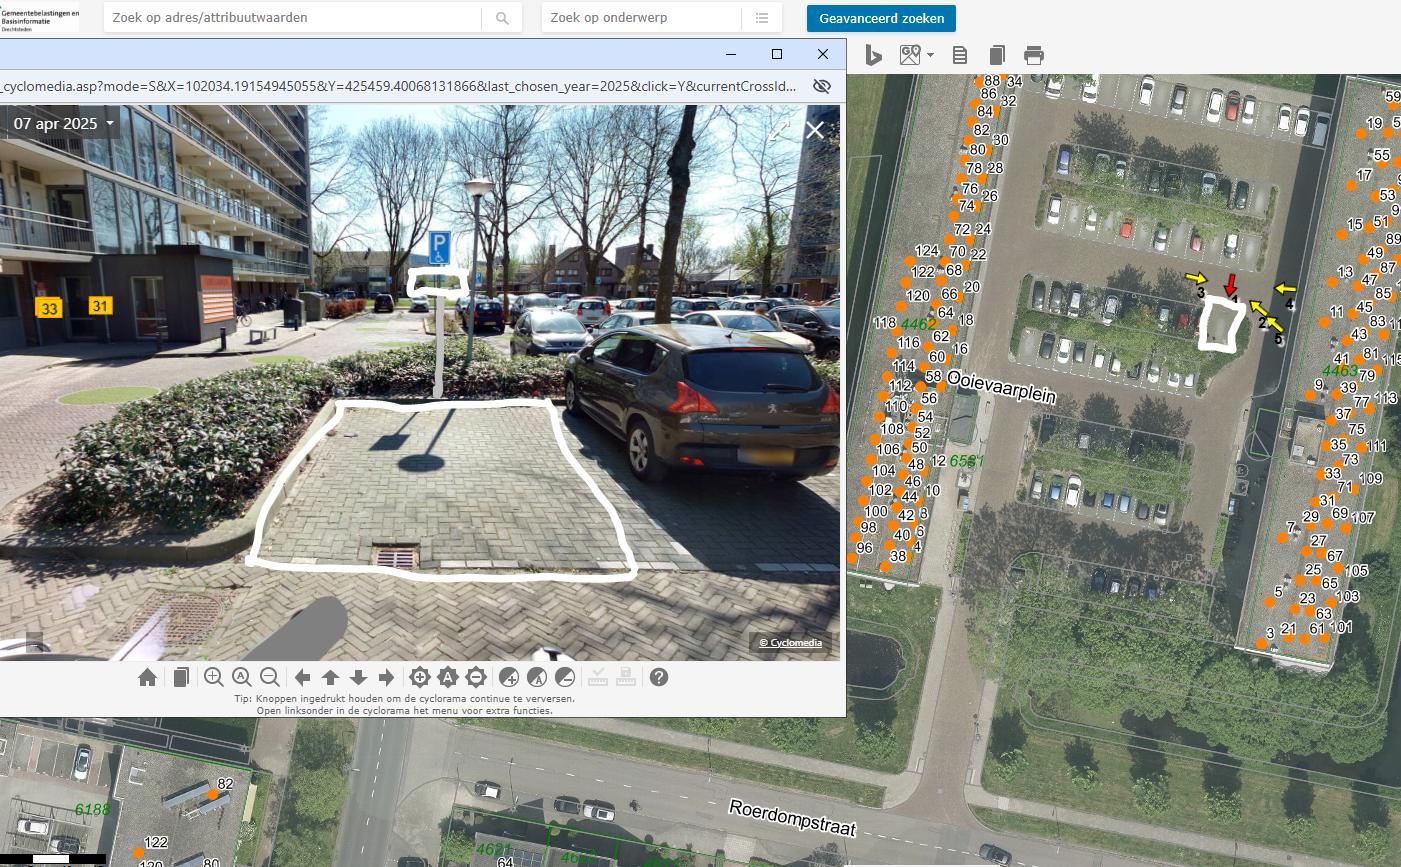Click the up arrow in the cyclorama toolbar
The height and width of the screenshot is (867, 1401).
[x=330, y=678]
